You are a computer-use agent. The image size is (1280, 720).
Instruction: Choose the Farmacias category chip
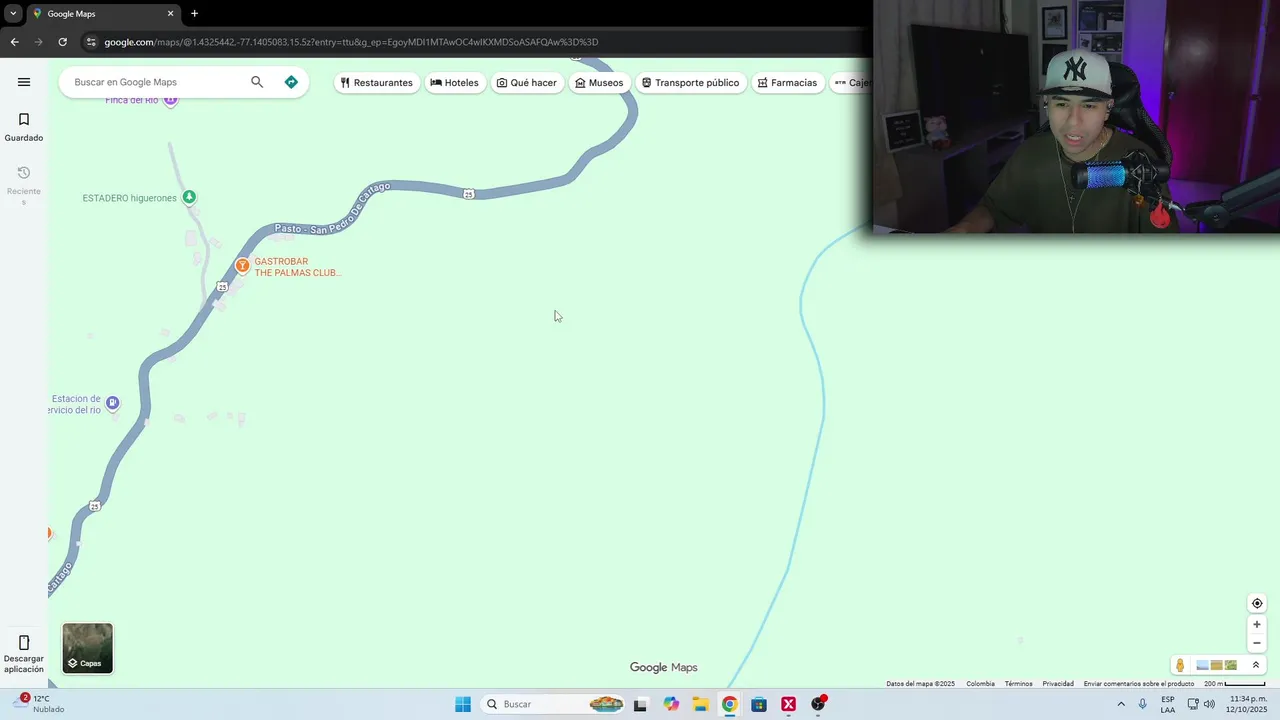(788, 83)
